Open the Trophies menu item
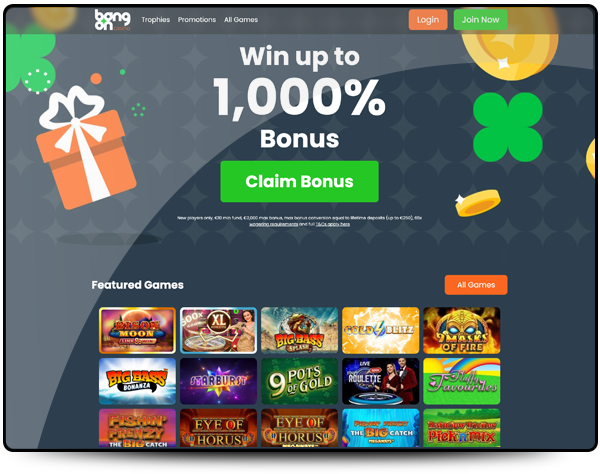 (155, 20)
